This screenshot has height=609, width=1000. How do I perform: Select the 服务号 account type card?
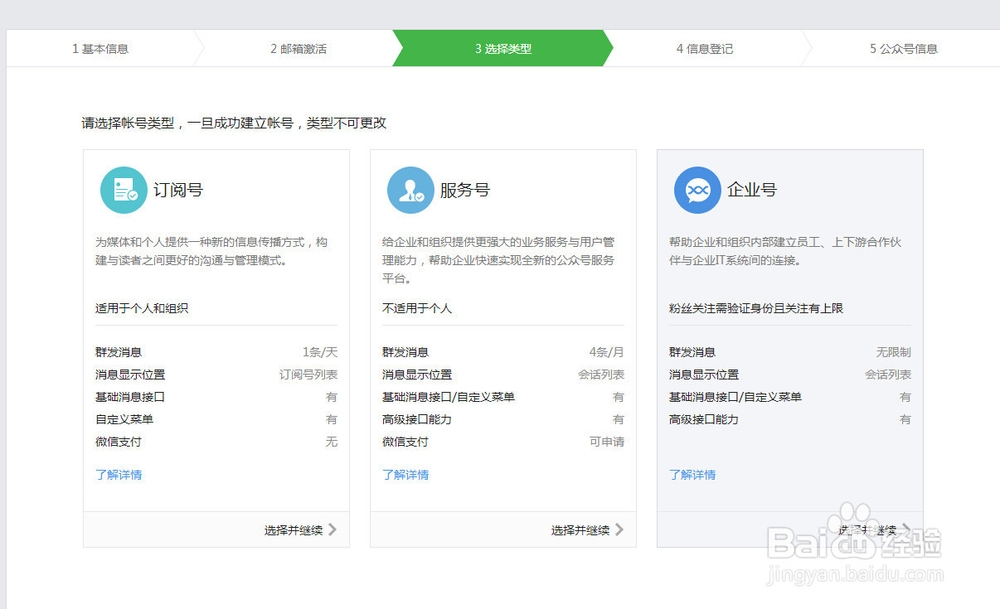(x=503, y=345)
